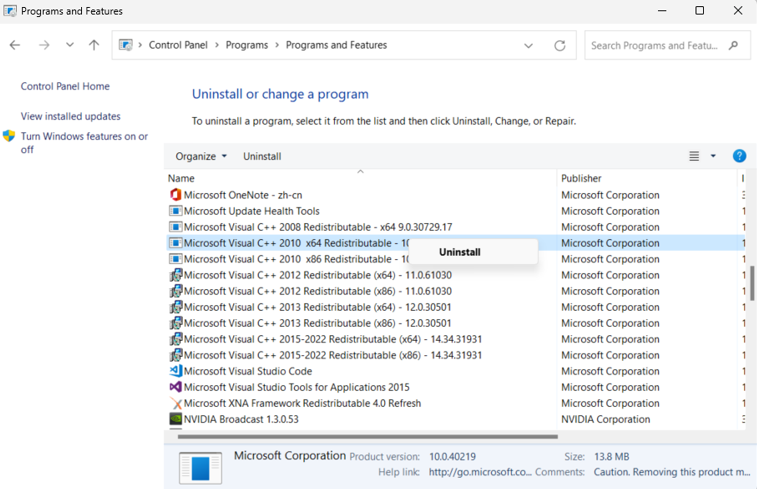The height and width of the screenshot is (489, 757).
Task: Click NVIDIA Corporation publisher cell
Action: point(605,419)
